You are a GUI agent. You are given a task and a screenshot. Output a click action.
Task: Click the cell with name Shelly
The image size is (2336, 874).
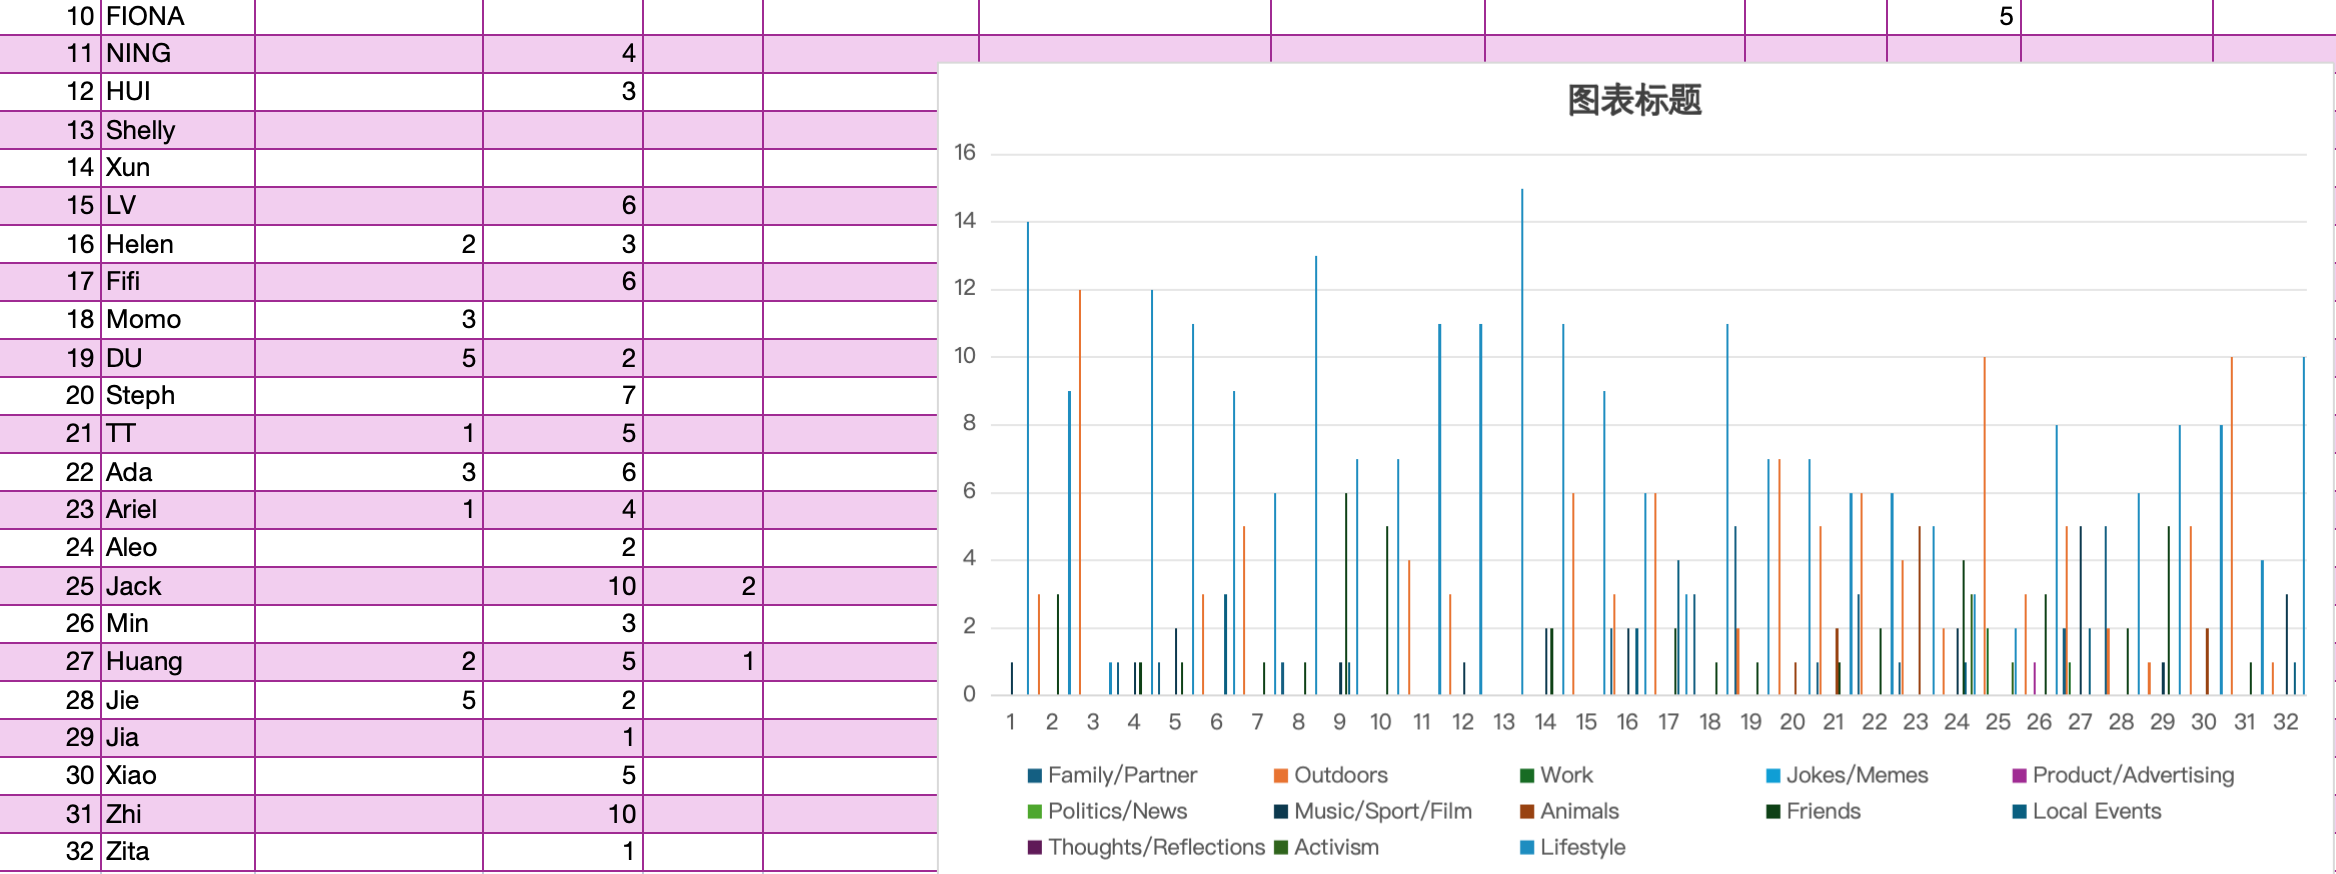coord(177,130)
